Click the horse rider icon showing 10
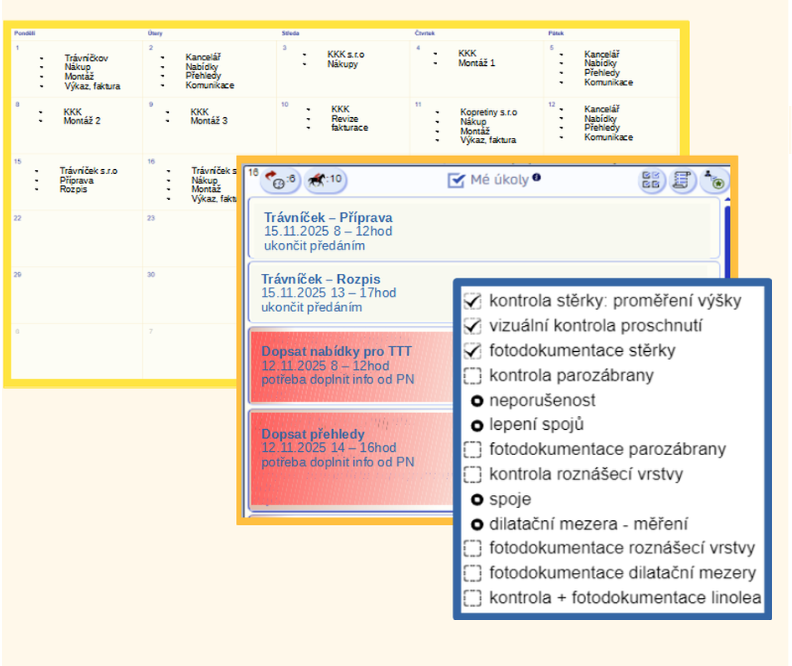 (x=325, y=181)
